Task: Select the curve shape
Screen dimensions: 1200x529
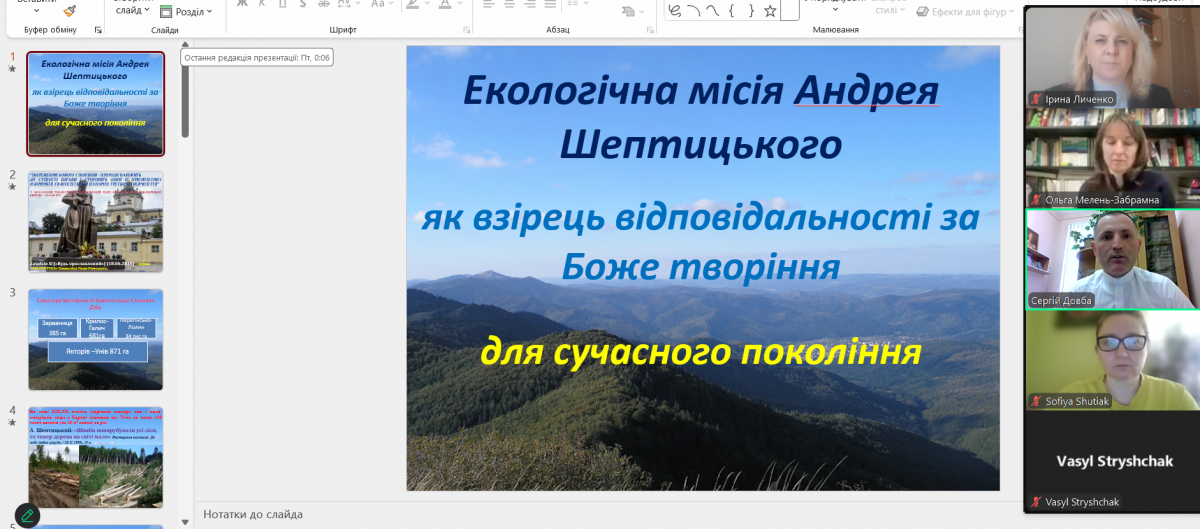Action: (713, 10)
